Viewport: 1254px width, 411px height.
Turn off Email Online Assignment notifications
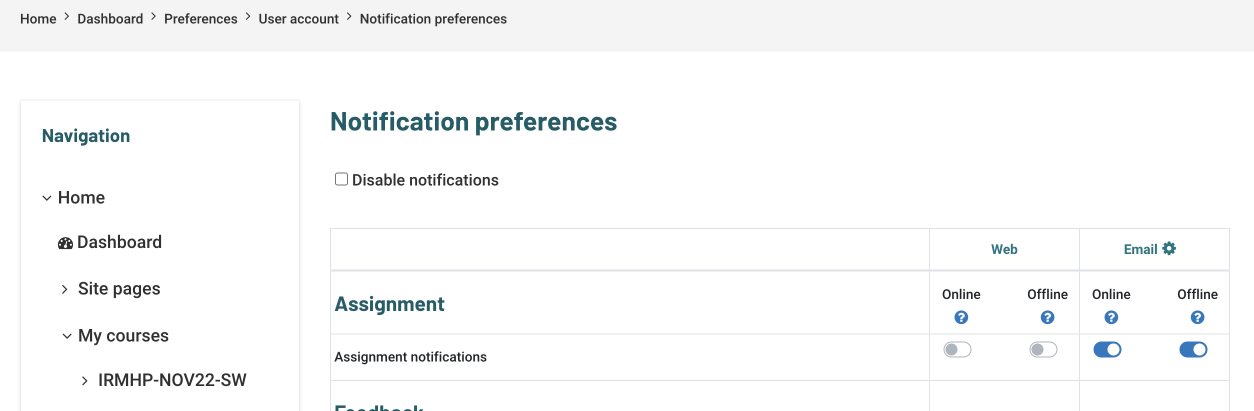tap(1108, 350)
